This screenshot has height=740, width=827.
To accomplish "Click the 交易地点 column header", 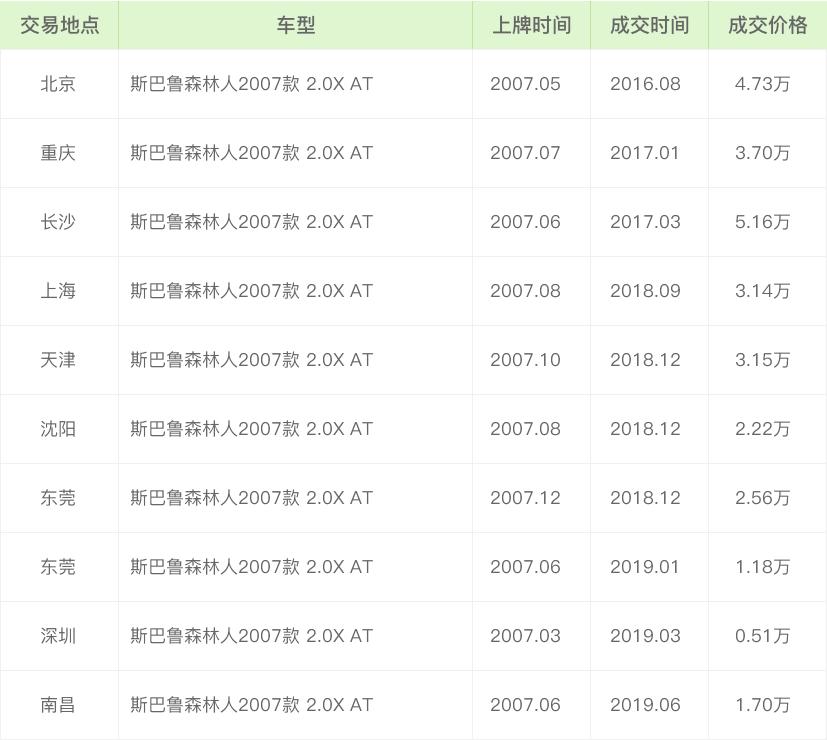I will 60,25.
